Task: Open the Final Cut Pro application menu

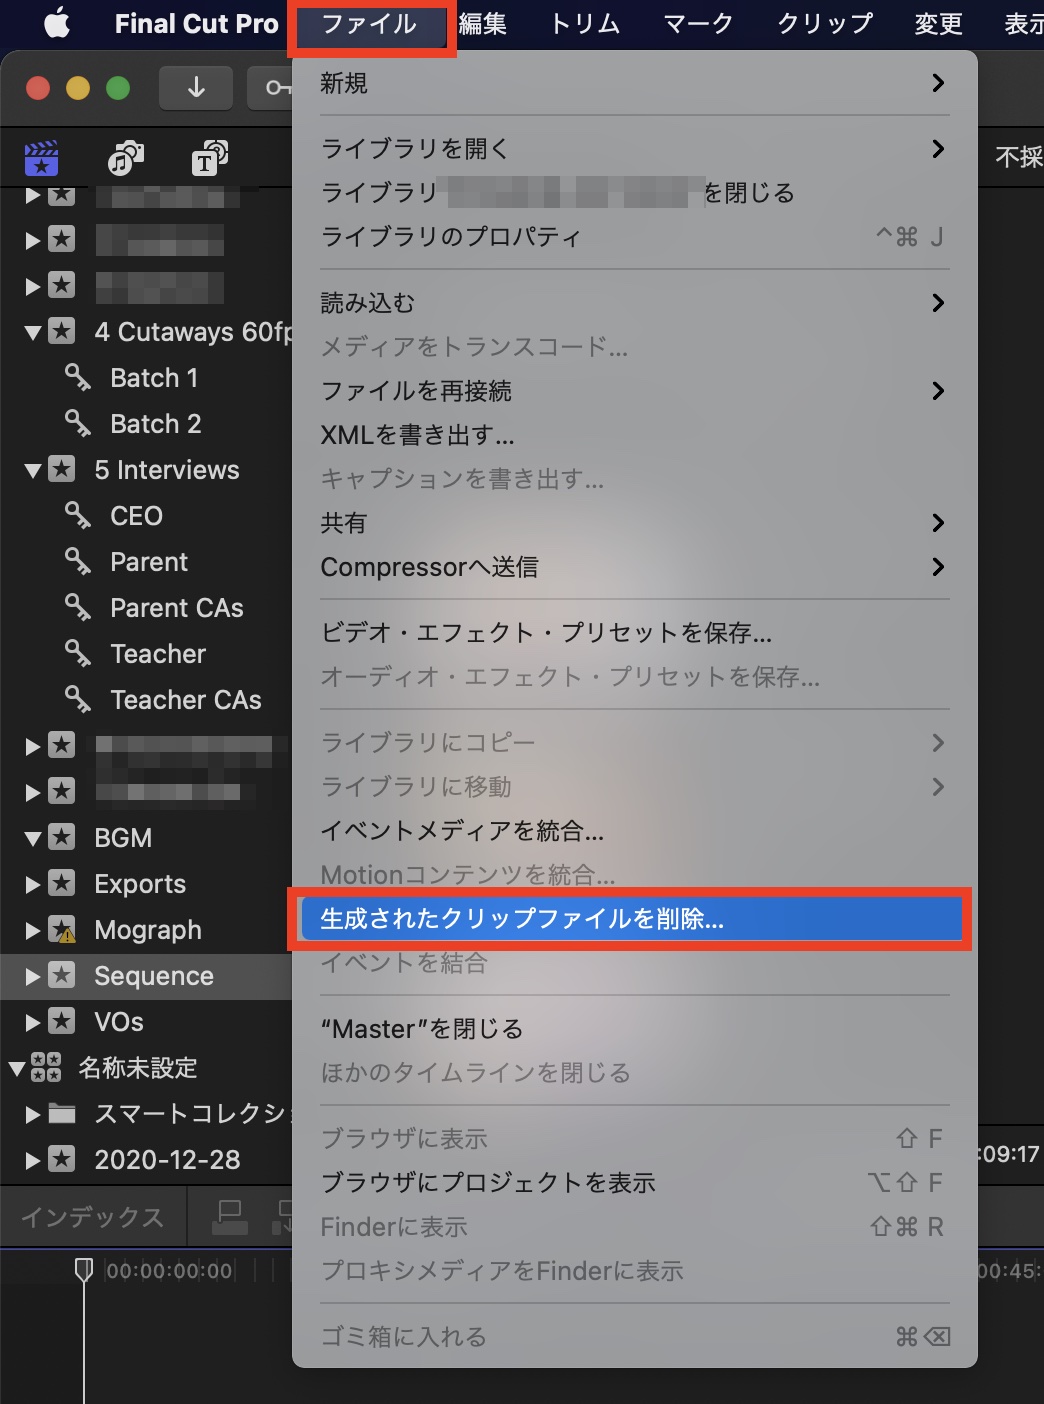Action: click(196, 23)
